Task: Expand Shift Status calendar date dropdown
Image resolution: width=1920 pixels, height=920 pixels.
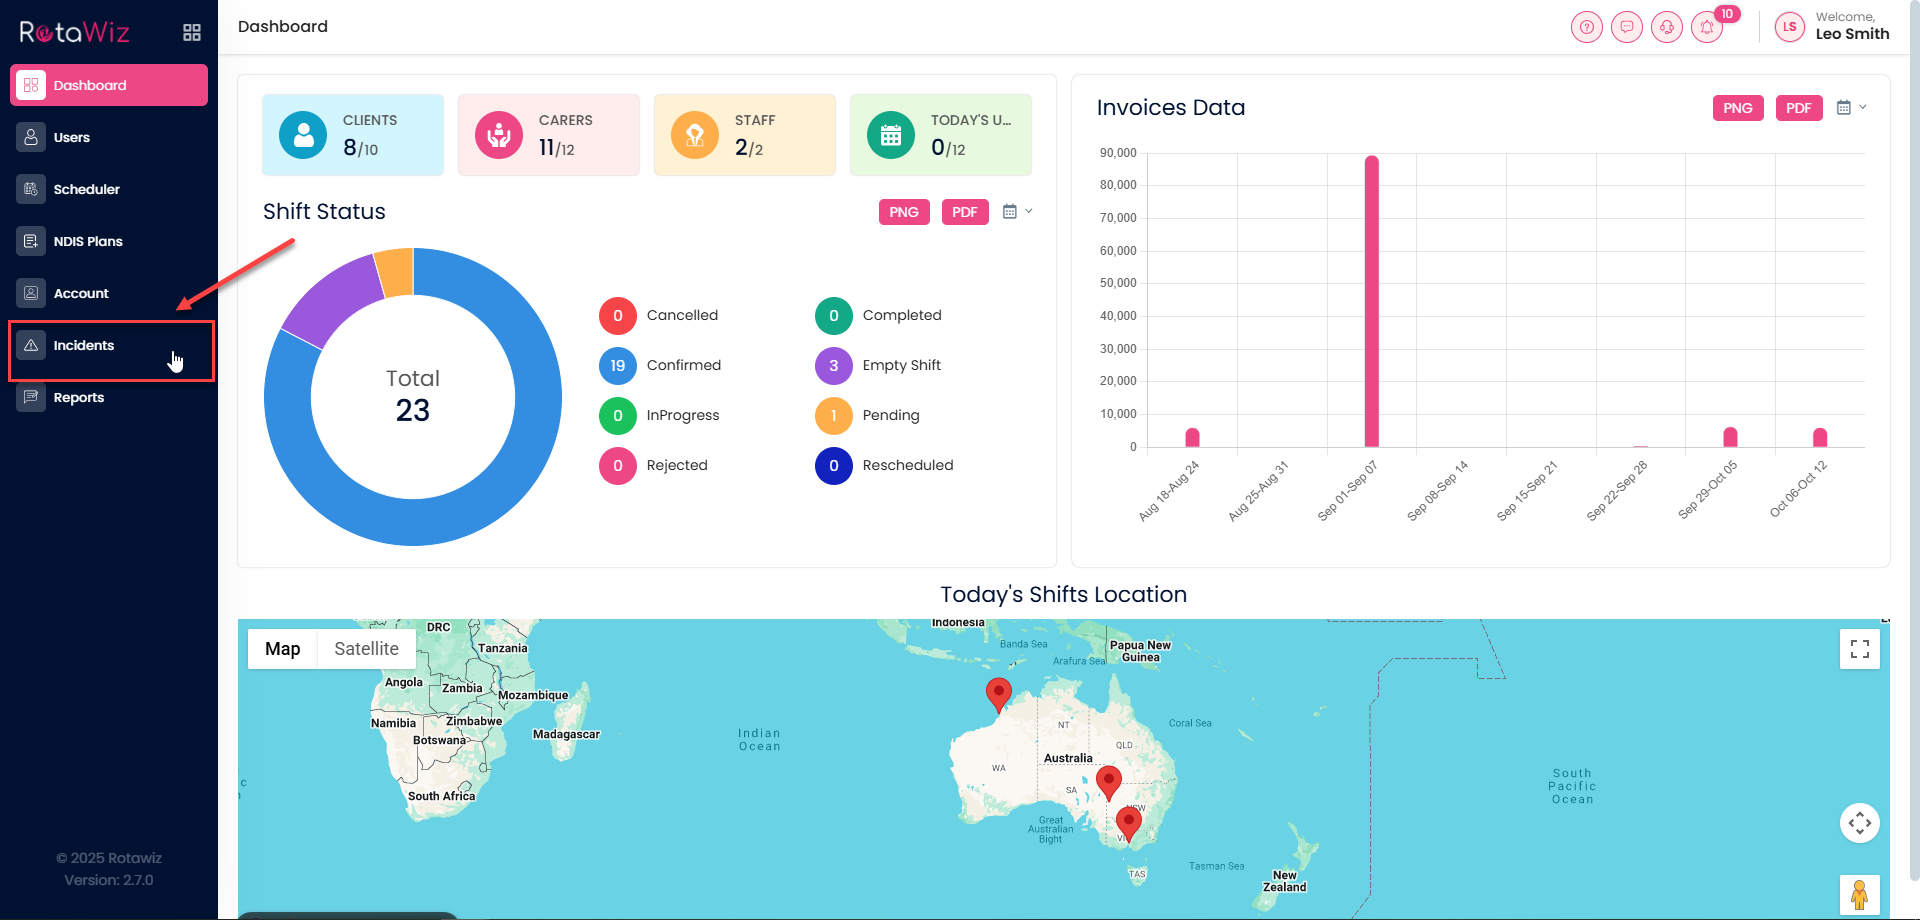Action: coord(1017,212)
